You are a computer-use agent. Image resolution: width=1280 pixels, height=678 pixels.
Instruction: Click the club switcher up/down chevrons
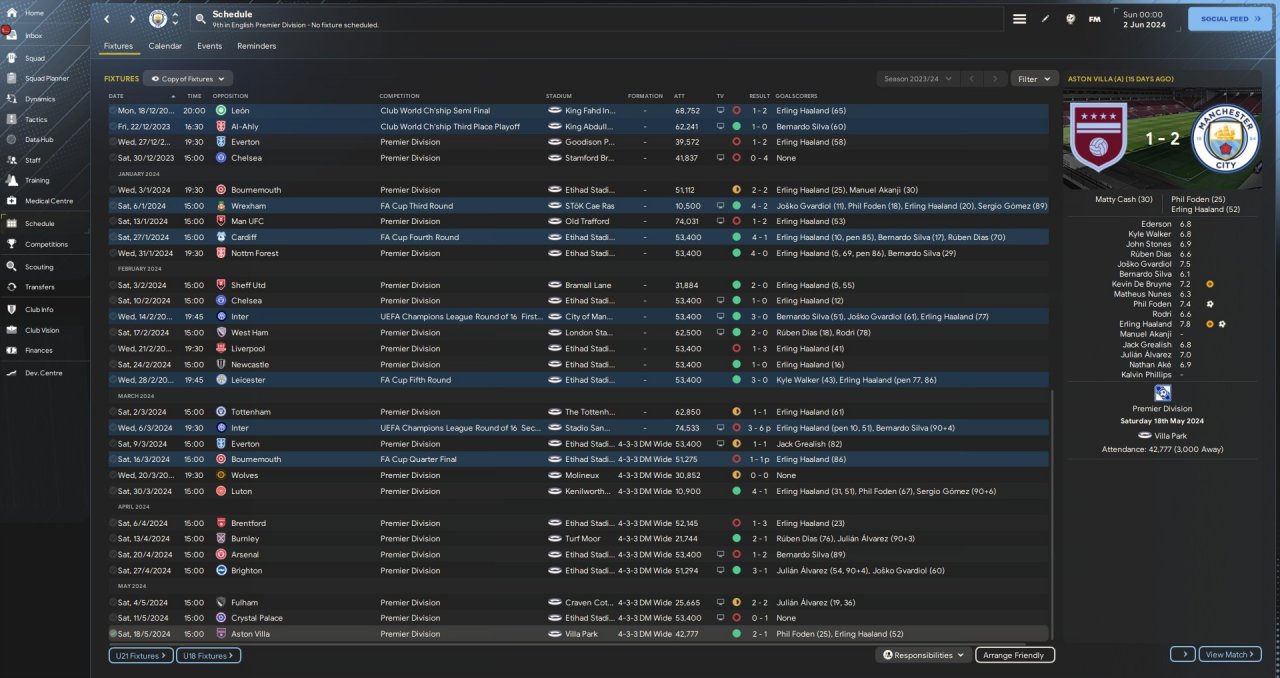pos(176,19)
